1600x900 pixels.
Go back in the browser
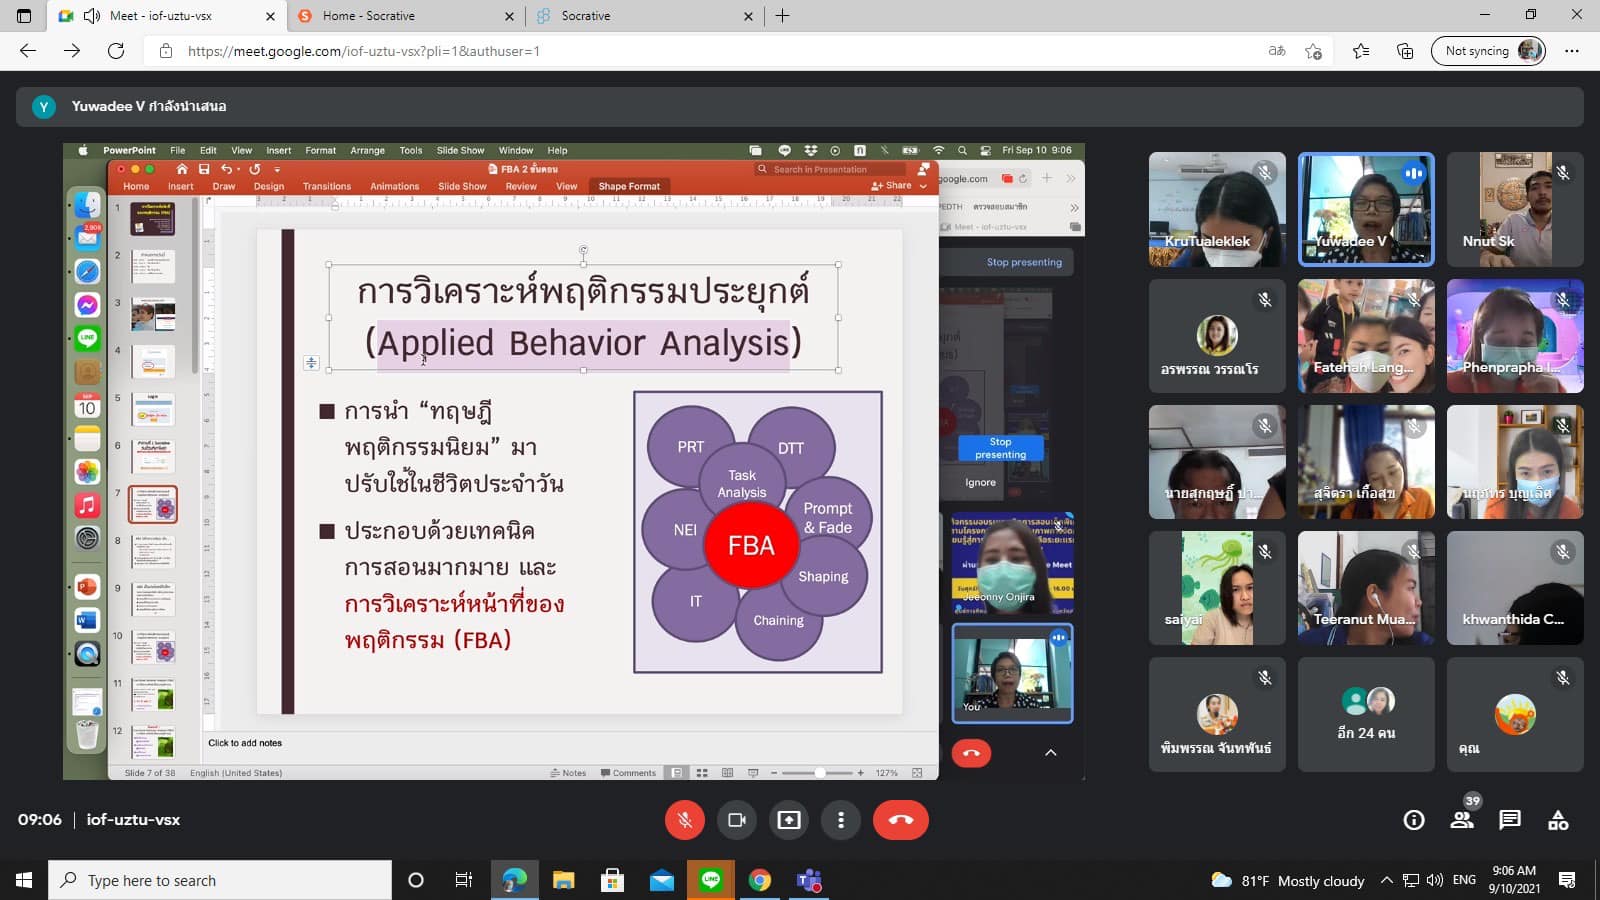pyautogui.click(x=28, y=51)
